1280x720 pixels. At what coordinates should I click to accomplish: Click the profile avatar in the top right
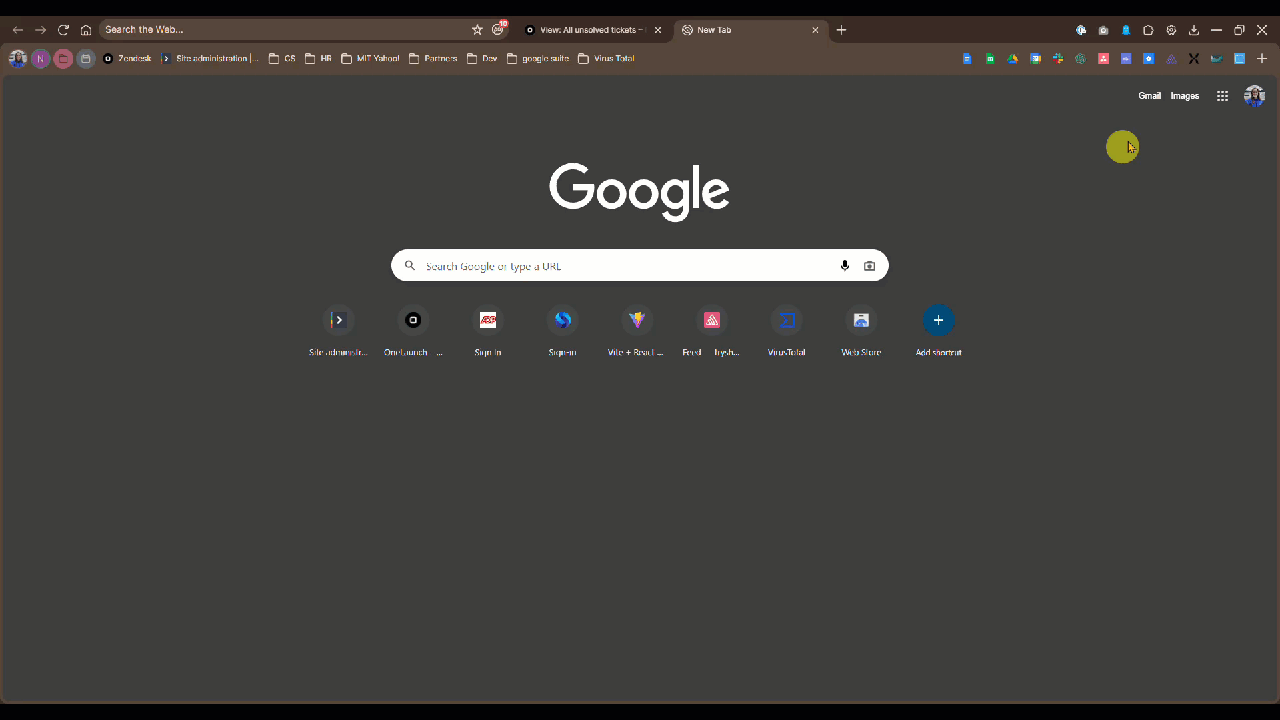(x=1254, y=95)
